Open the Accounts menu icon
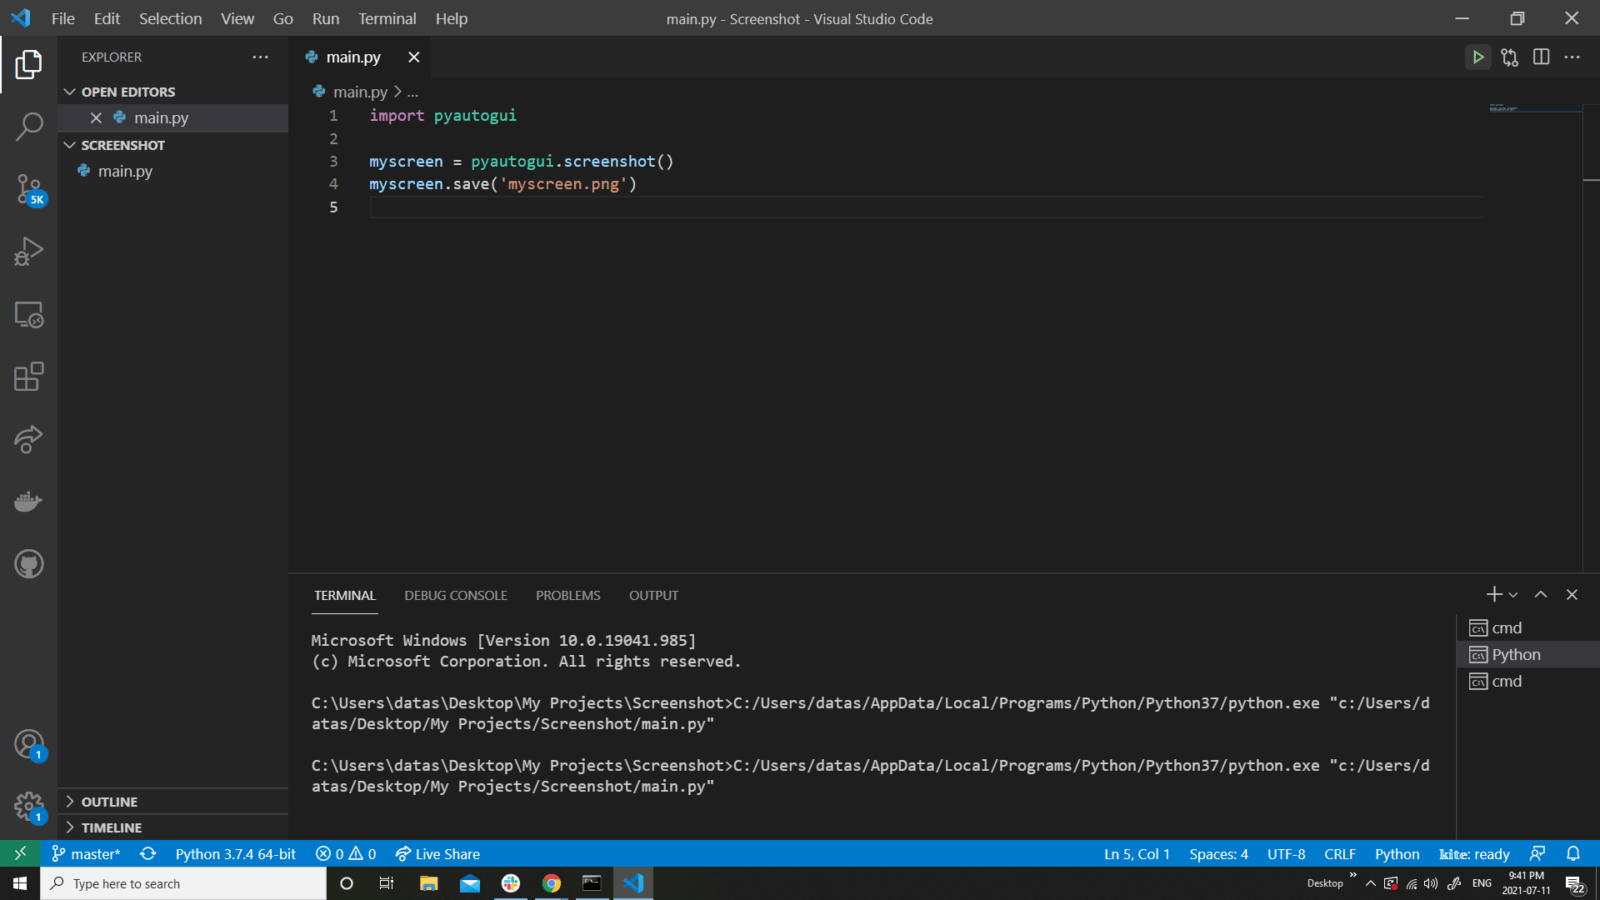This screenshot has width=1600, height=900. point(28,744)
